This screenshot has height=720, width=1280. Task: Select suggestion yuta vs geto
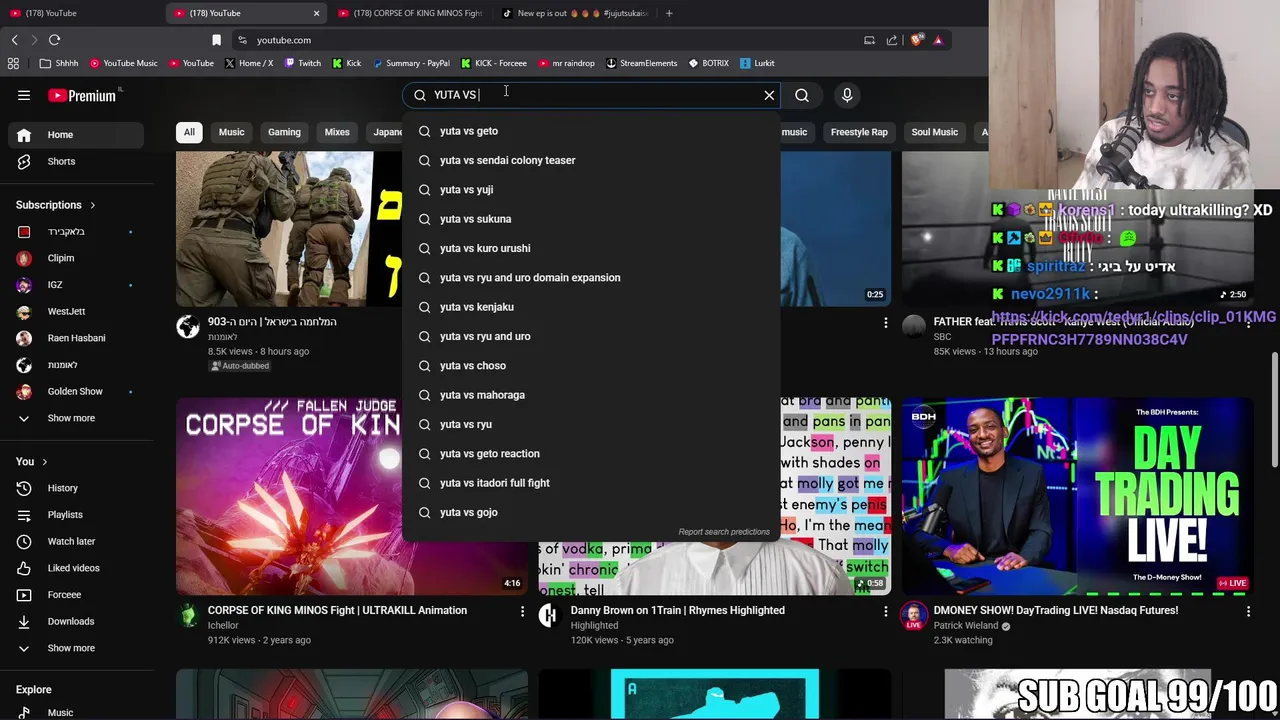pyautogui.click(x=591, y=131)
